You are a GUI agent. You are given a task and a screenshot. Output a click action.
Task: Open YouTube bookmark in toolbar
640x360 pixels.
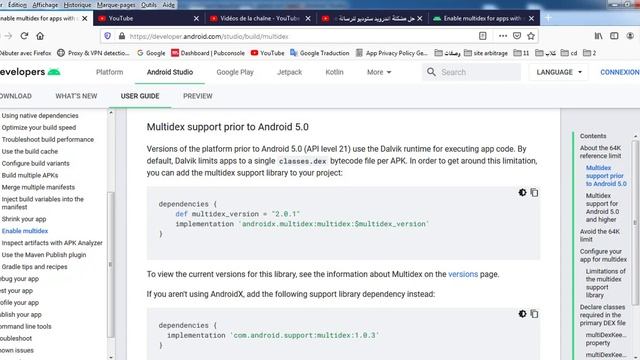coord(267,53)
